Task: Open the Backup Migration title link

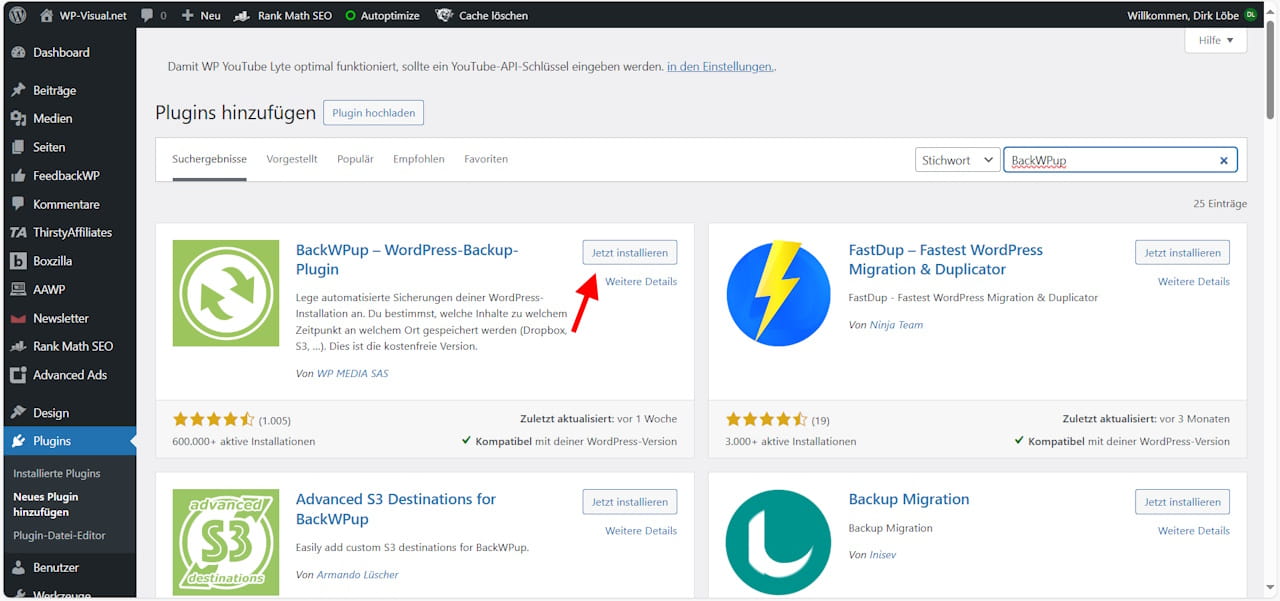Action: (x=909, y=499)
